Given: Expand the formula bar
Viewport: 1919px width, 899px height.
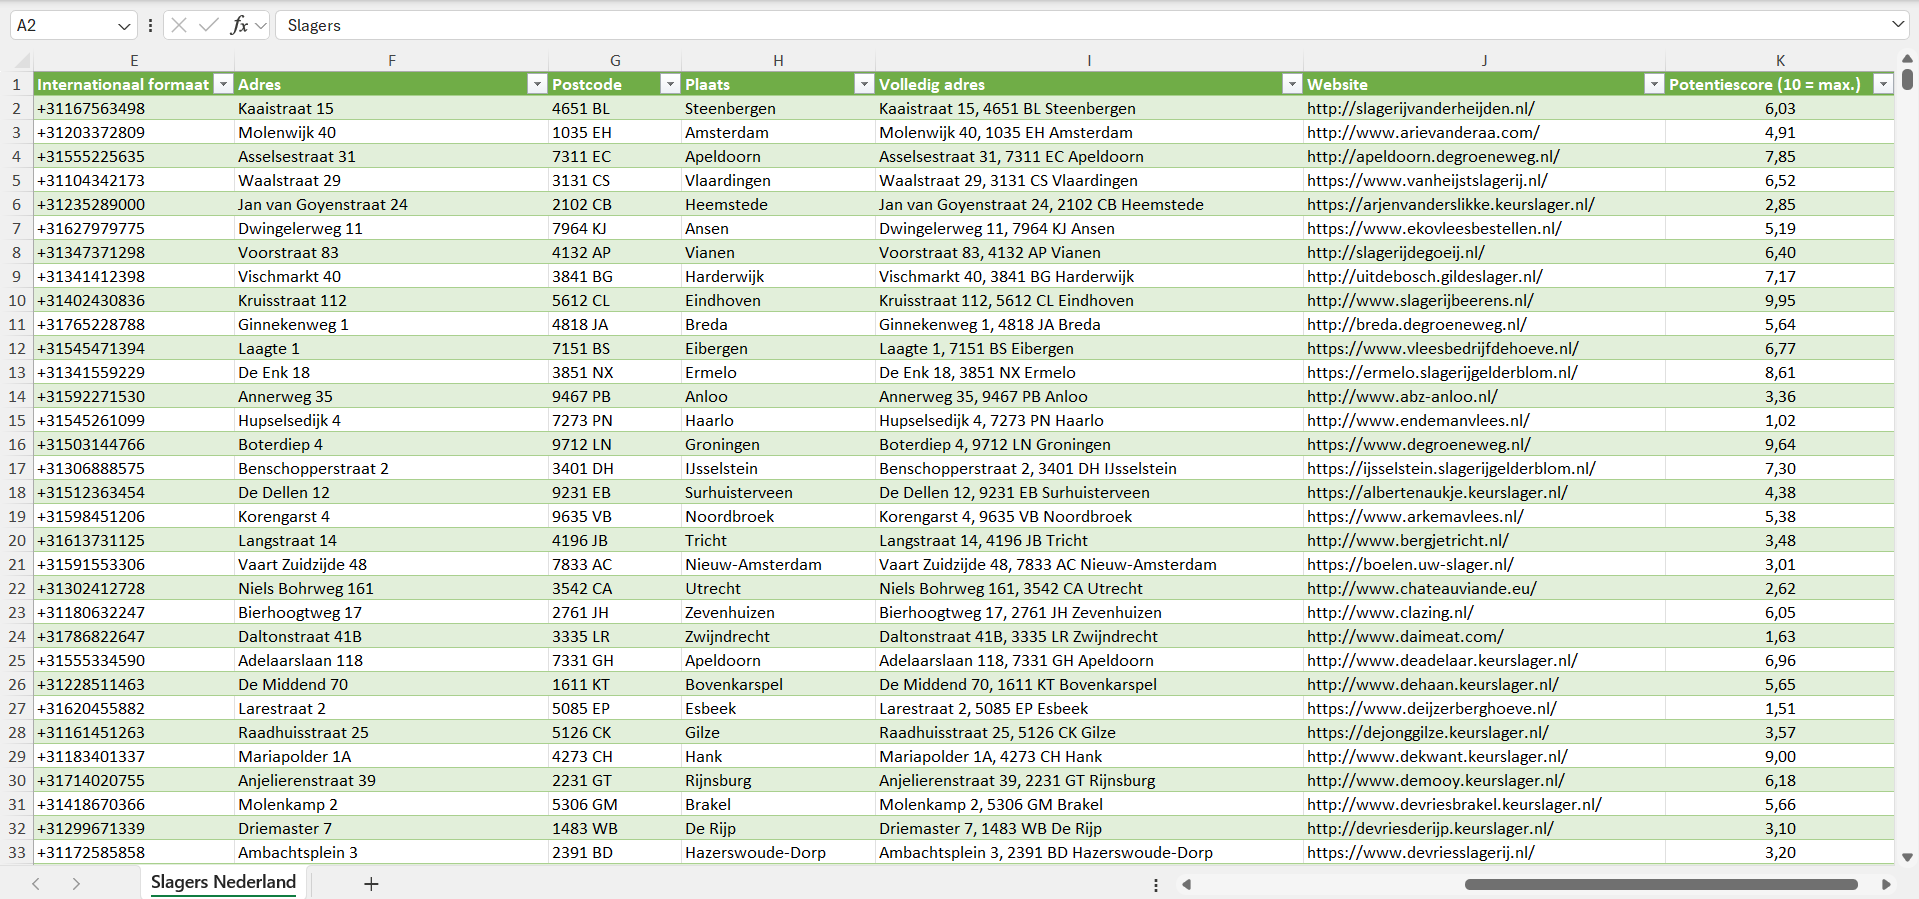Looking at the screenshot, I should click(x=1897, y=25).
